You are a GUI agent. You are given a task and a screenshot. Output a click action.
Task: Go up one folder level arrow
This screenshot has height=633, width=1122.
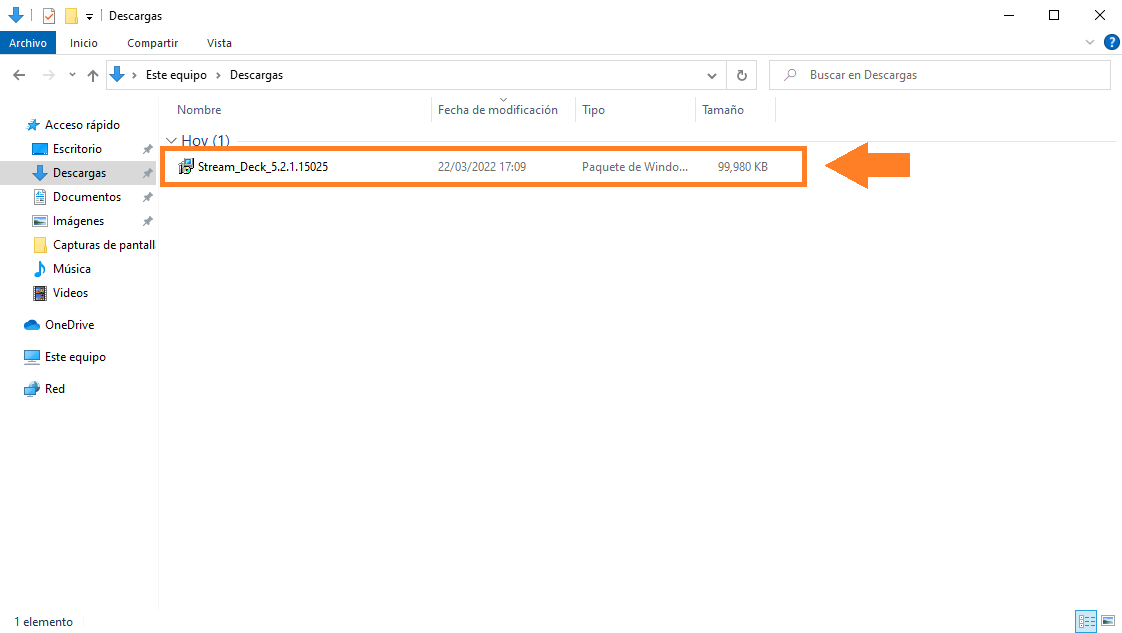point(93,75)
